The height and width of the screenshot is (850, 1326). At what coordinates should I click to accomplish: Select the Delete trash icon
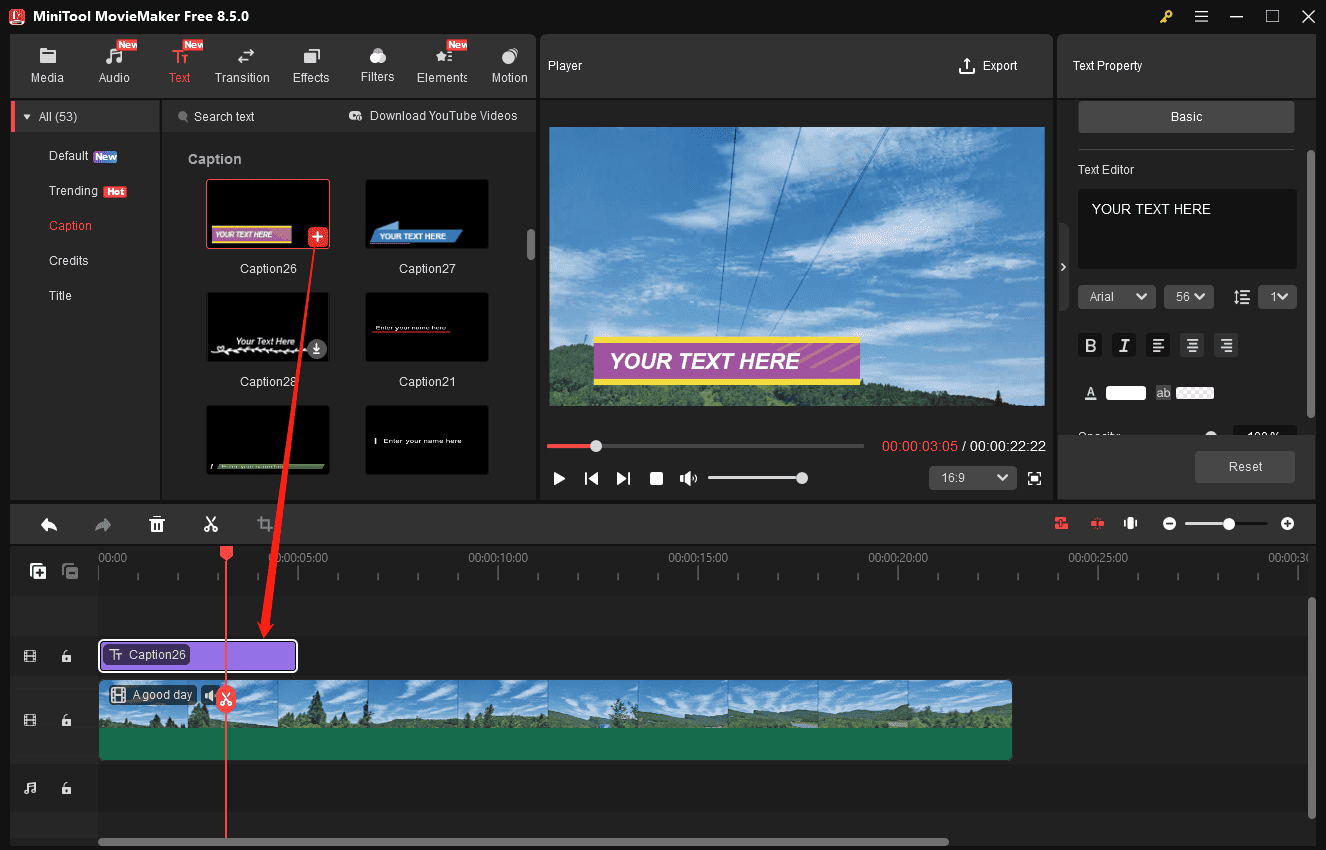pyautogui.click(x=157, y=523)
